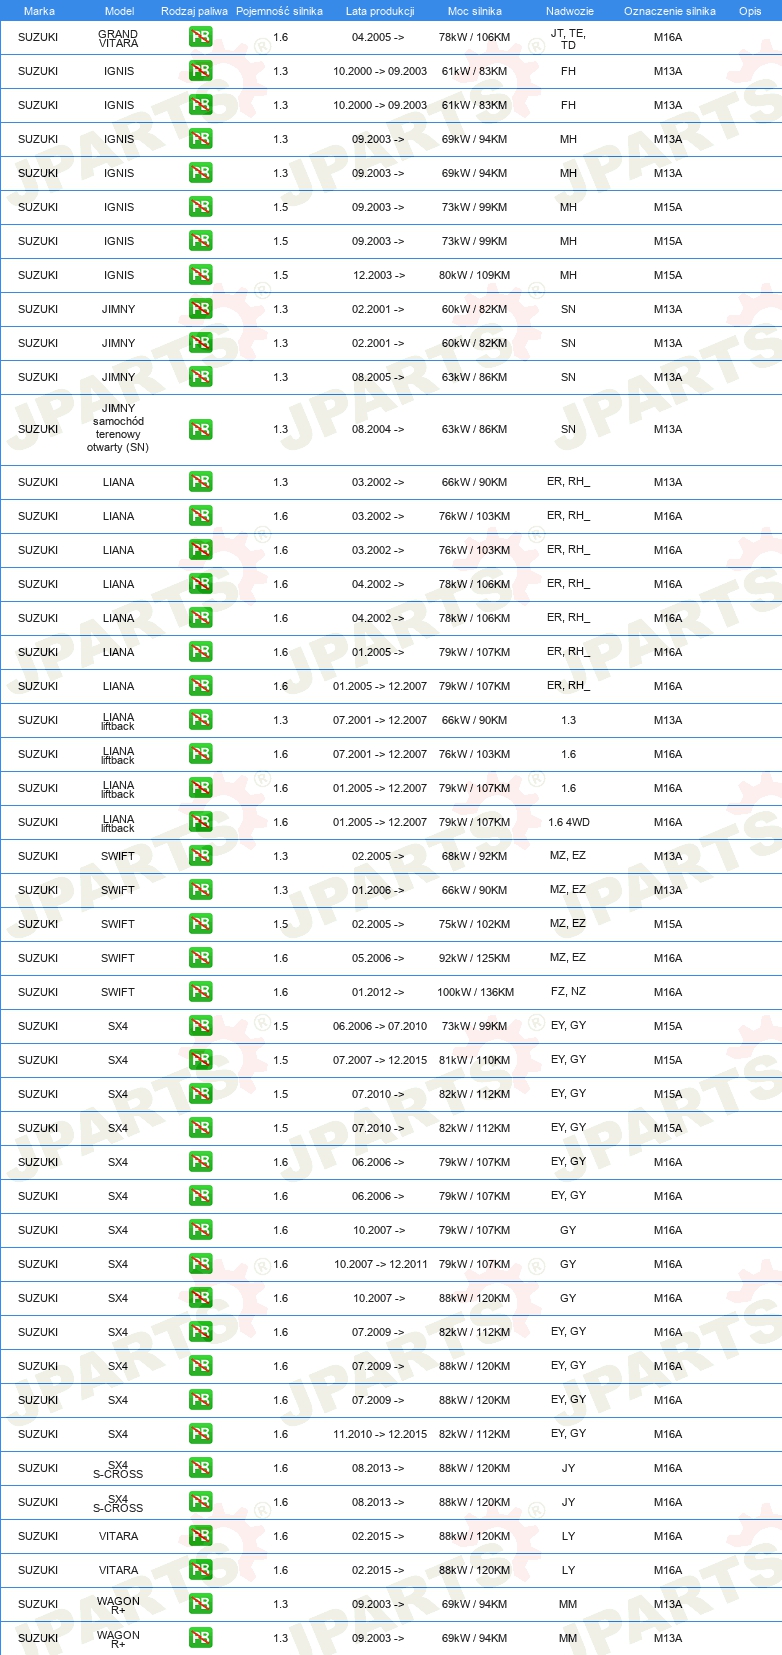Select the 'JT, TE, TD' body cell

pos(568,39)
